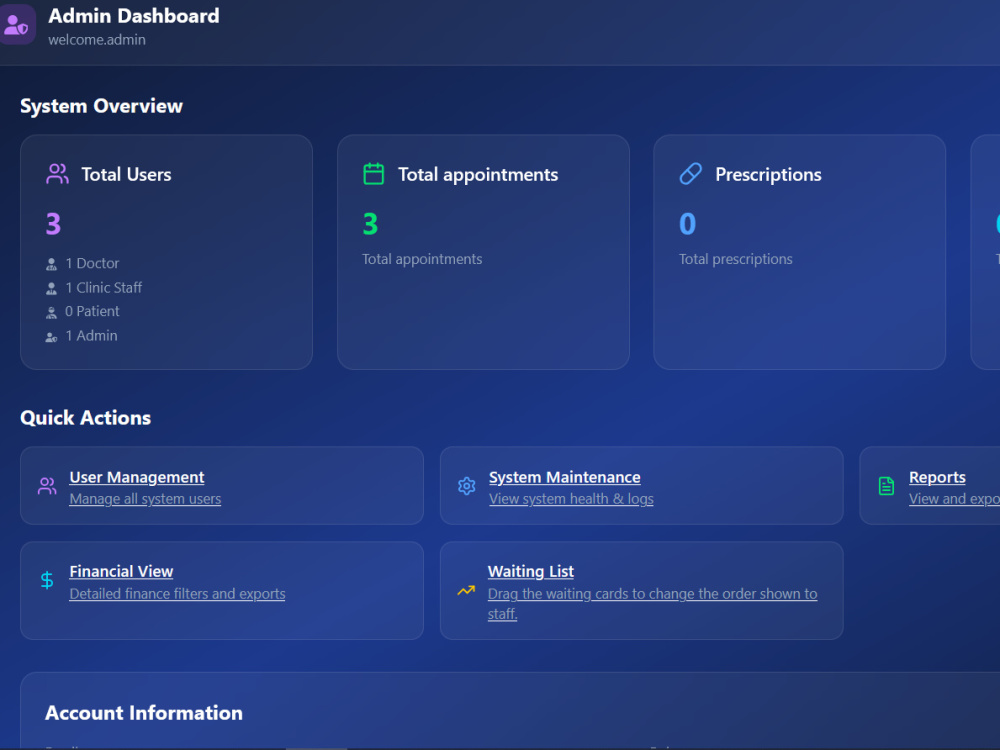Click the Prescriptions card title
Image resolution: width=1000 pixels, height=750 pixels.
click(768, 175)
